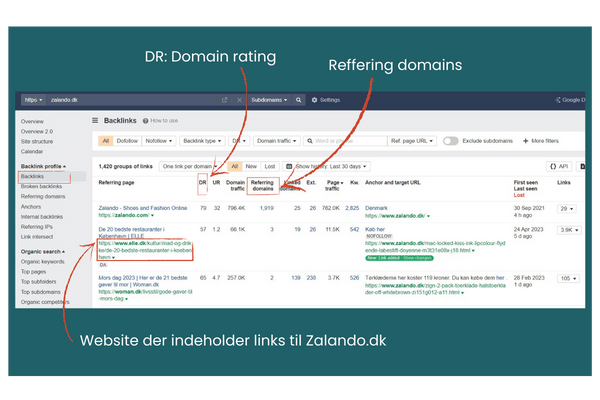The width and height of the screenshot is (600, 400).
Task: Expand links dropdown showing 105
Action: [x=568, y=278]
